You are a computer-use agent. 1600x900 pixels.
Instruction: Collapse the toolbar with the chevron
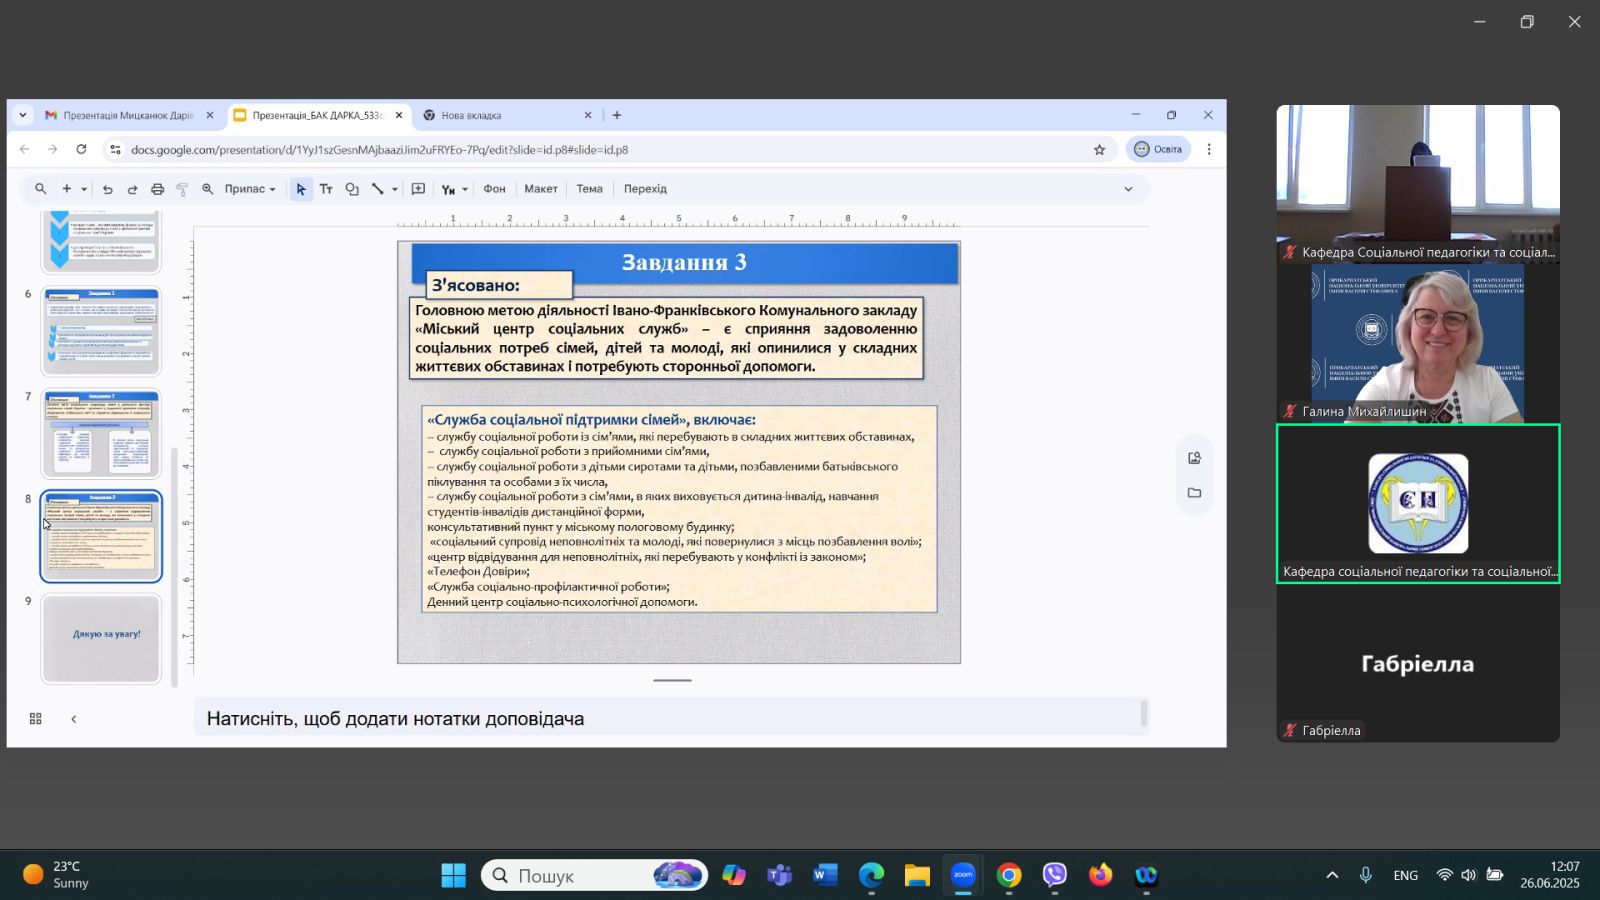1128,189
